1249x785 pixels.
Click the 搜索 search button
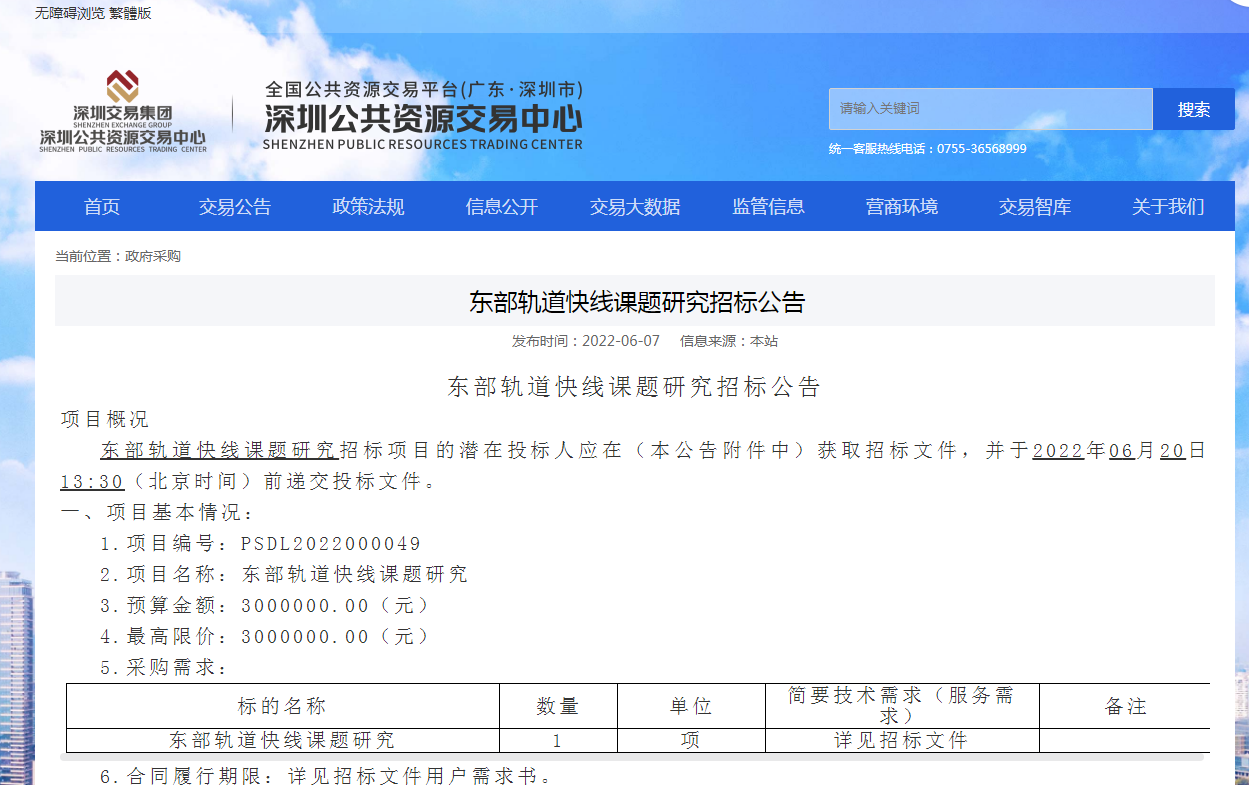point(1193,109)
